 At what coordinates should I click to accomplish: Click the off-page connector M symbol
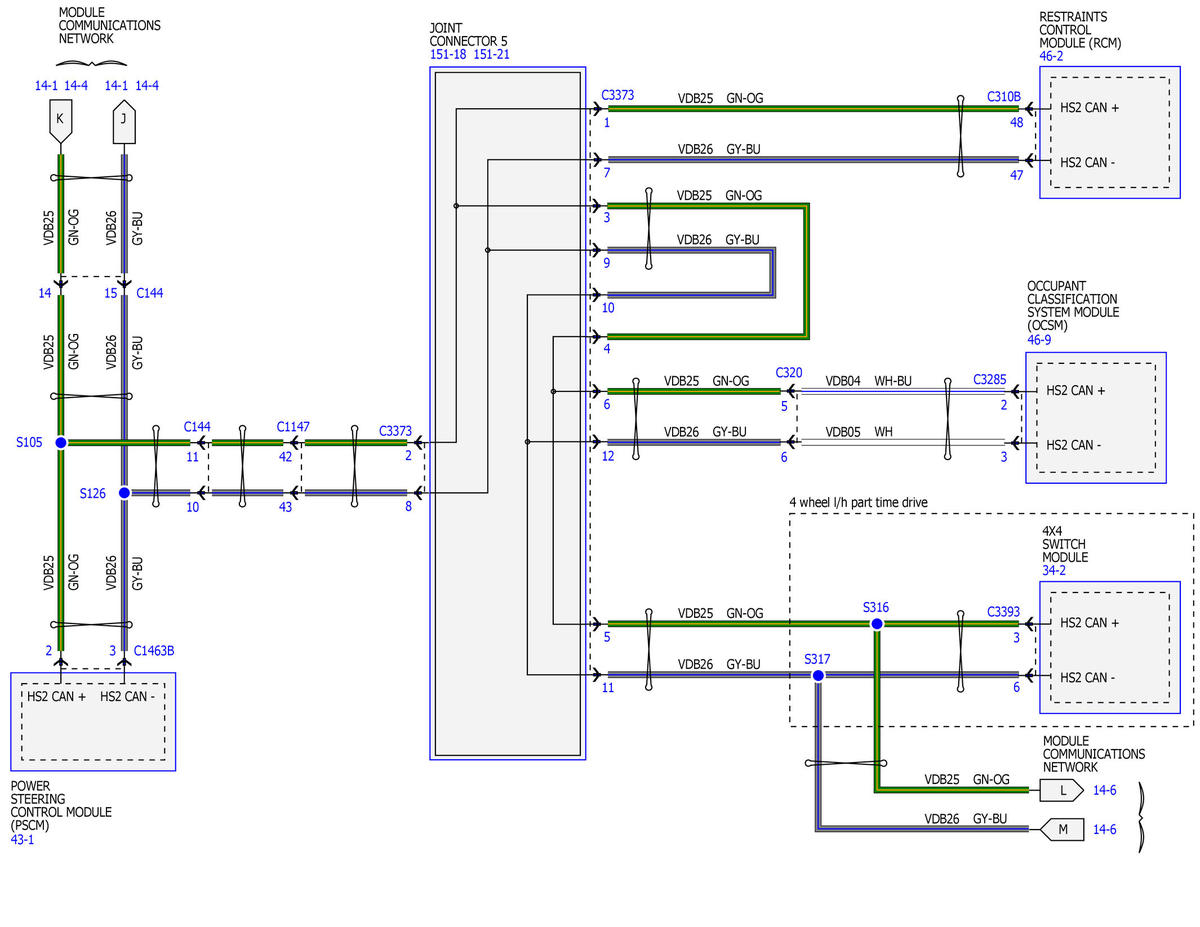coord(1061,829)
